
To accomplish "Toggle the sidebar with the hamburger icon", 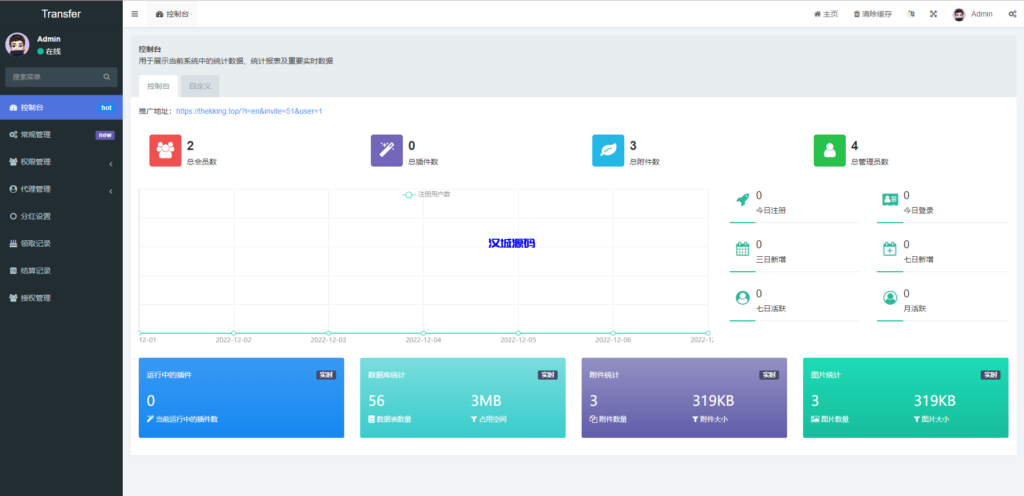I will [x=135, y=14].
